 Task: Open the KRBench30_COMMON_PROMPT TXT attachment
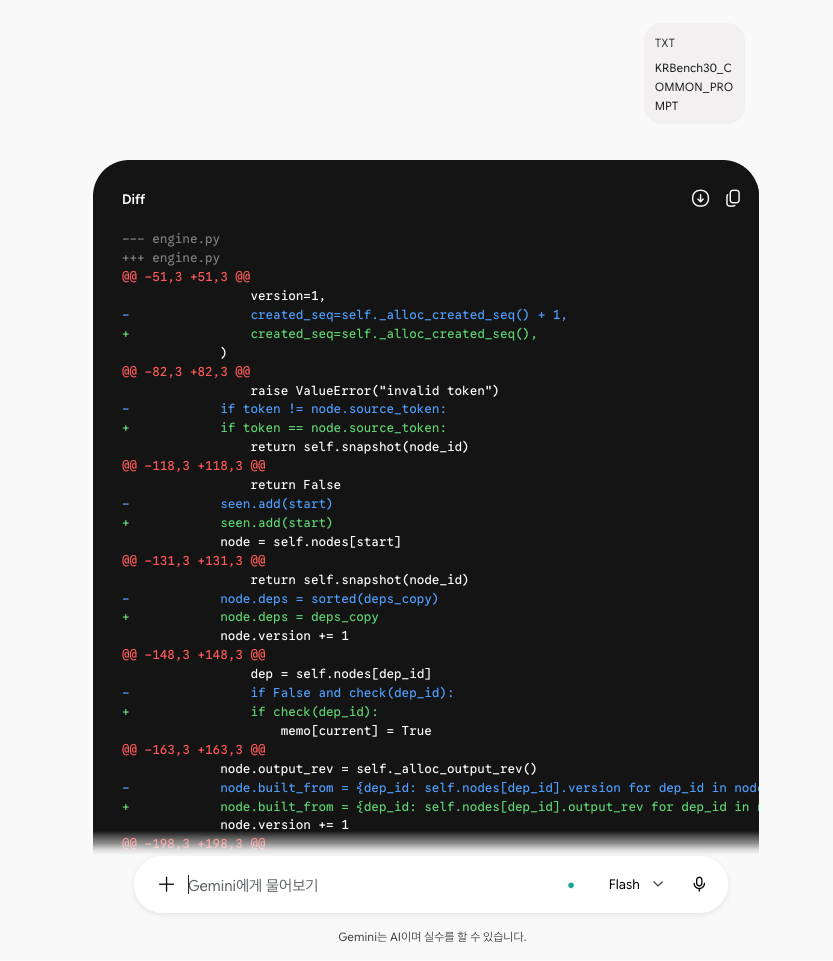(694, 74)
